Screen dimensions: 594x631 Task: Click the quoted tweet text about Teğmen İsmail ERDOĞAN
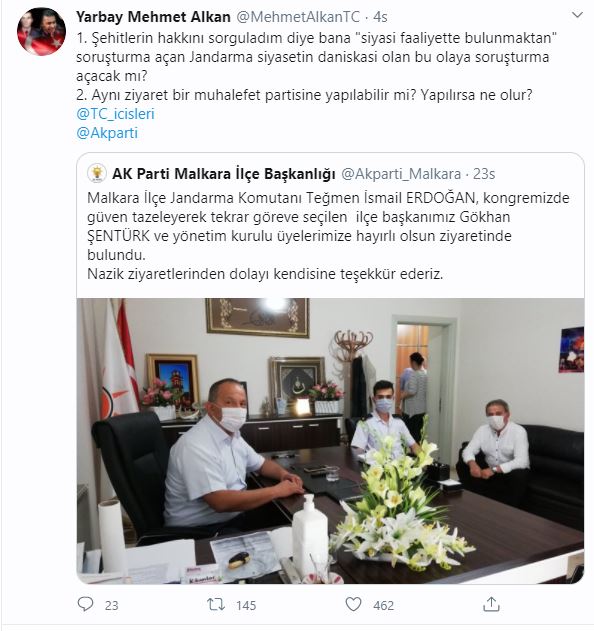(x=328, y=236)
